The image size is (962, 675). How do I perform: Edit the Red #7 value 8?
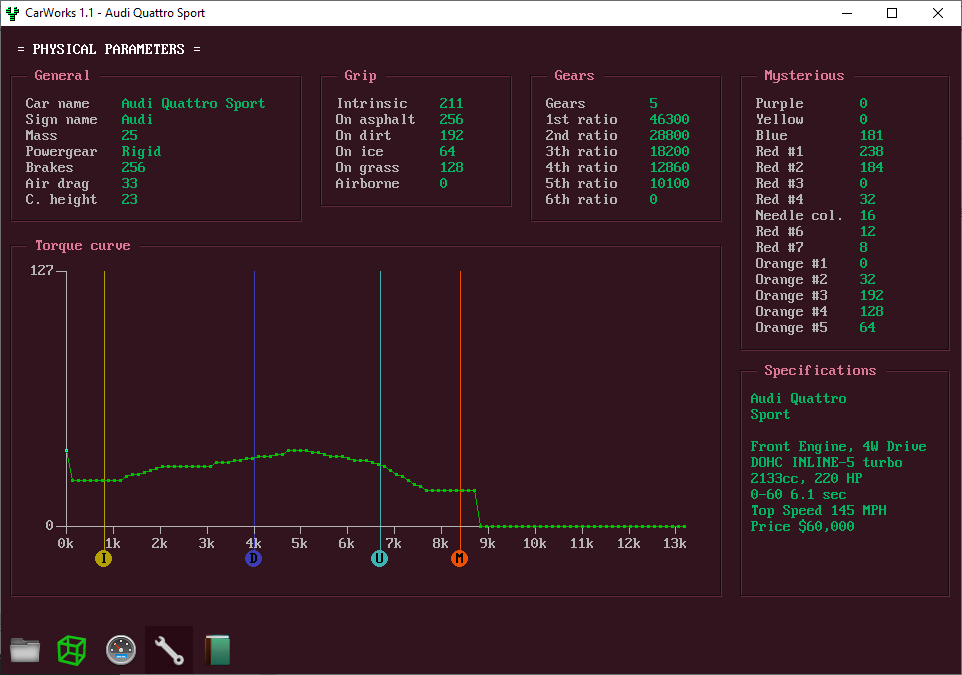(863, 247)
